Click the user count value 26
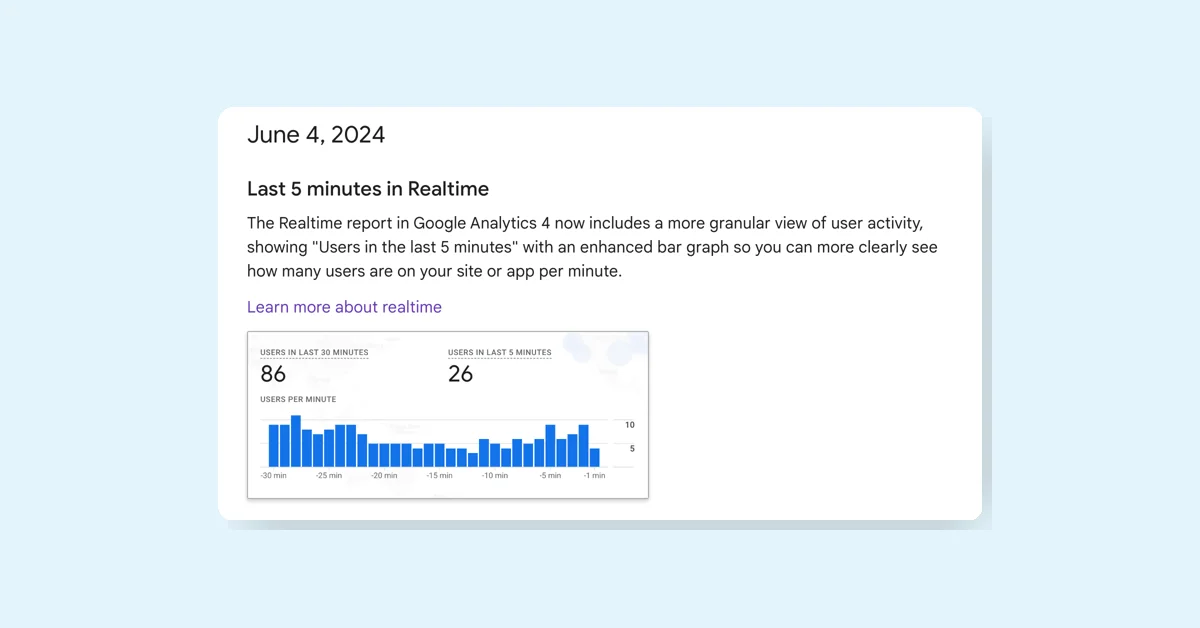Viewport: 1200px width, 628px height. (x=461, y=374)
